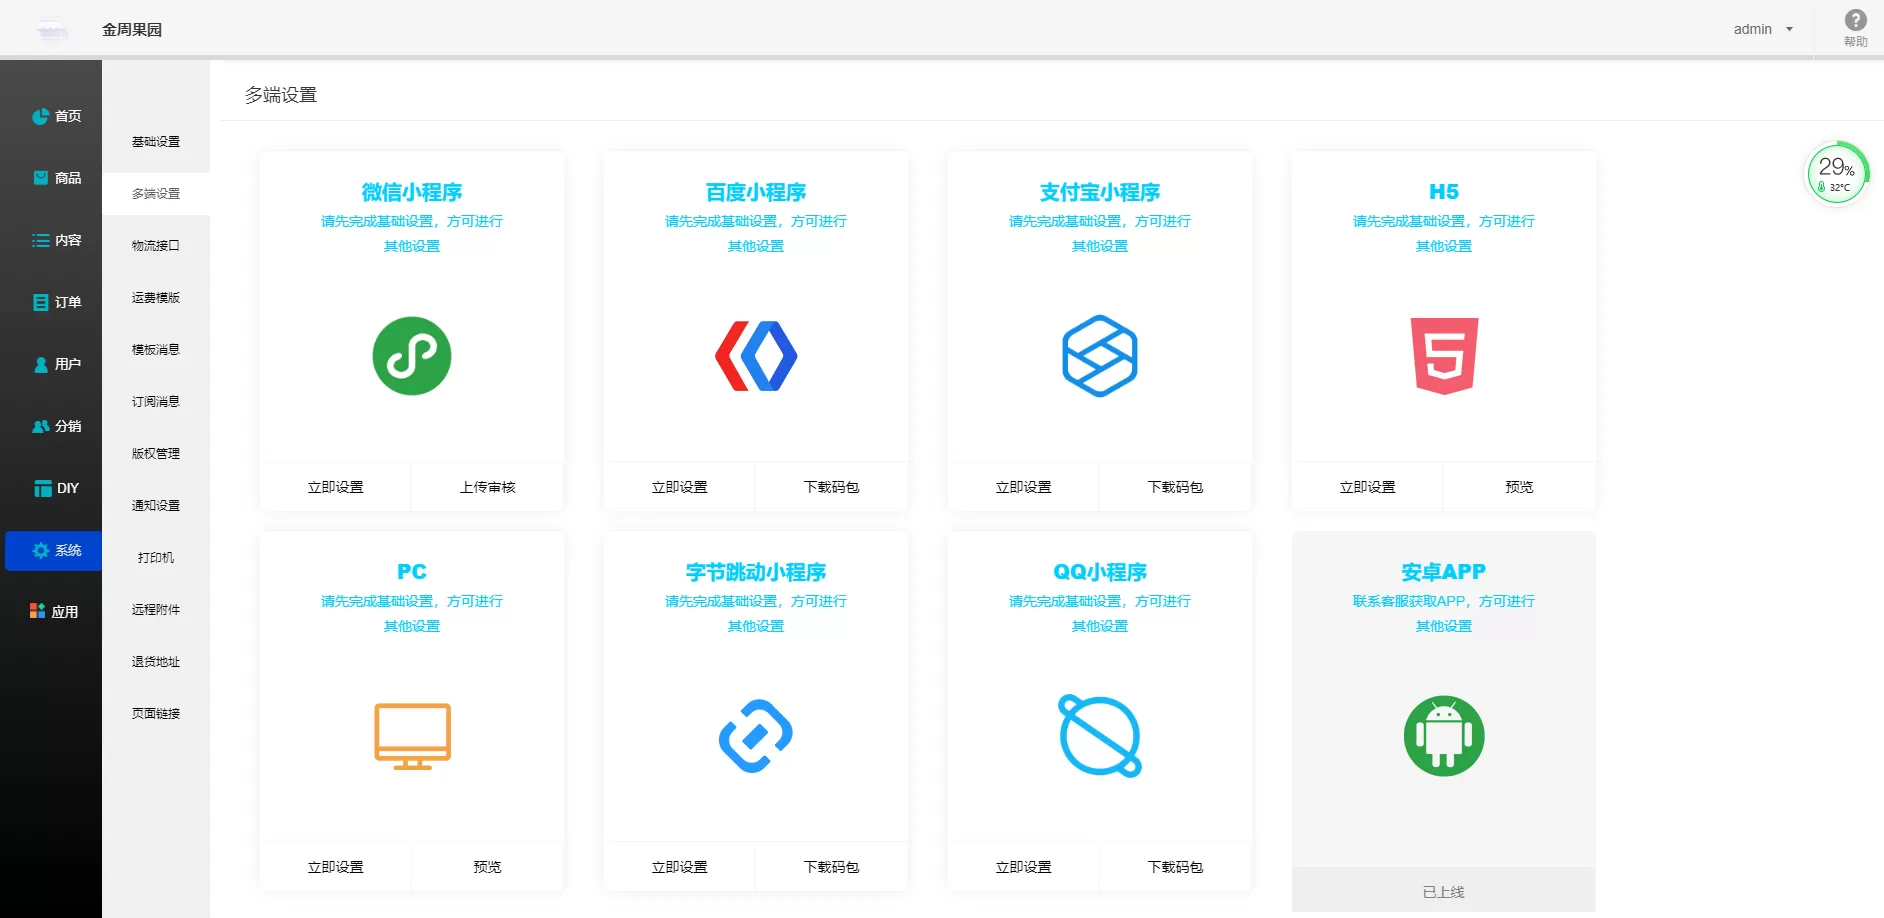This screenshot has height=918, width=1884.
Task: Click the ByteDance mini program link icon
Action: [756, 736]
